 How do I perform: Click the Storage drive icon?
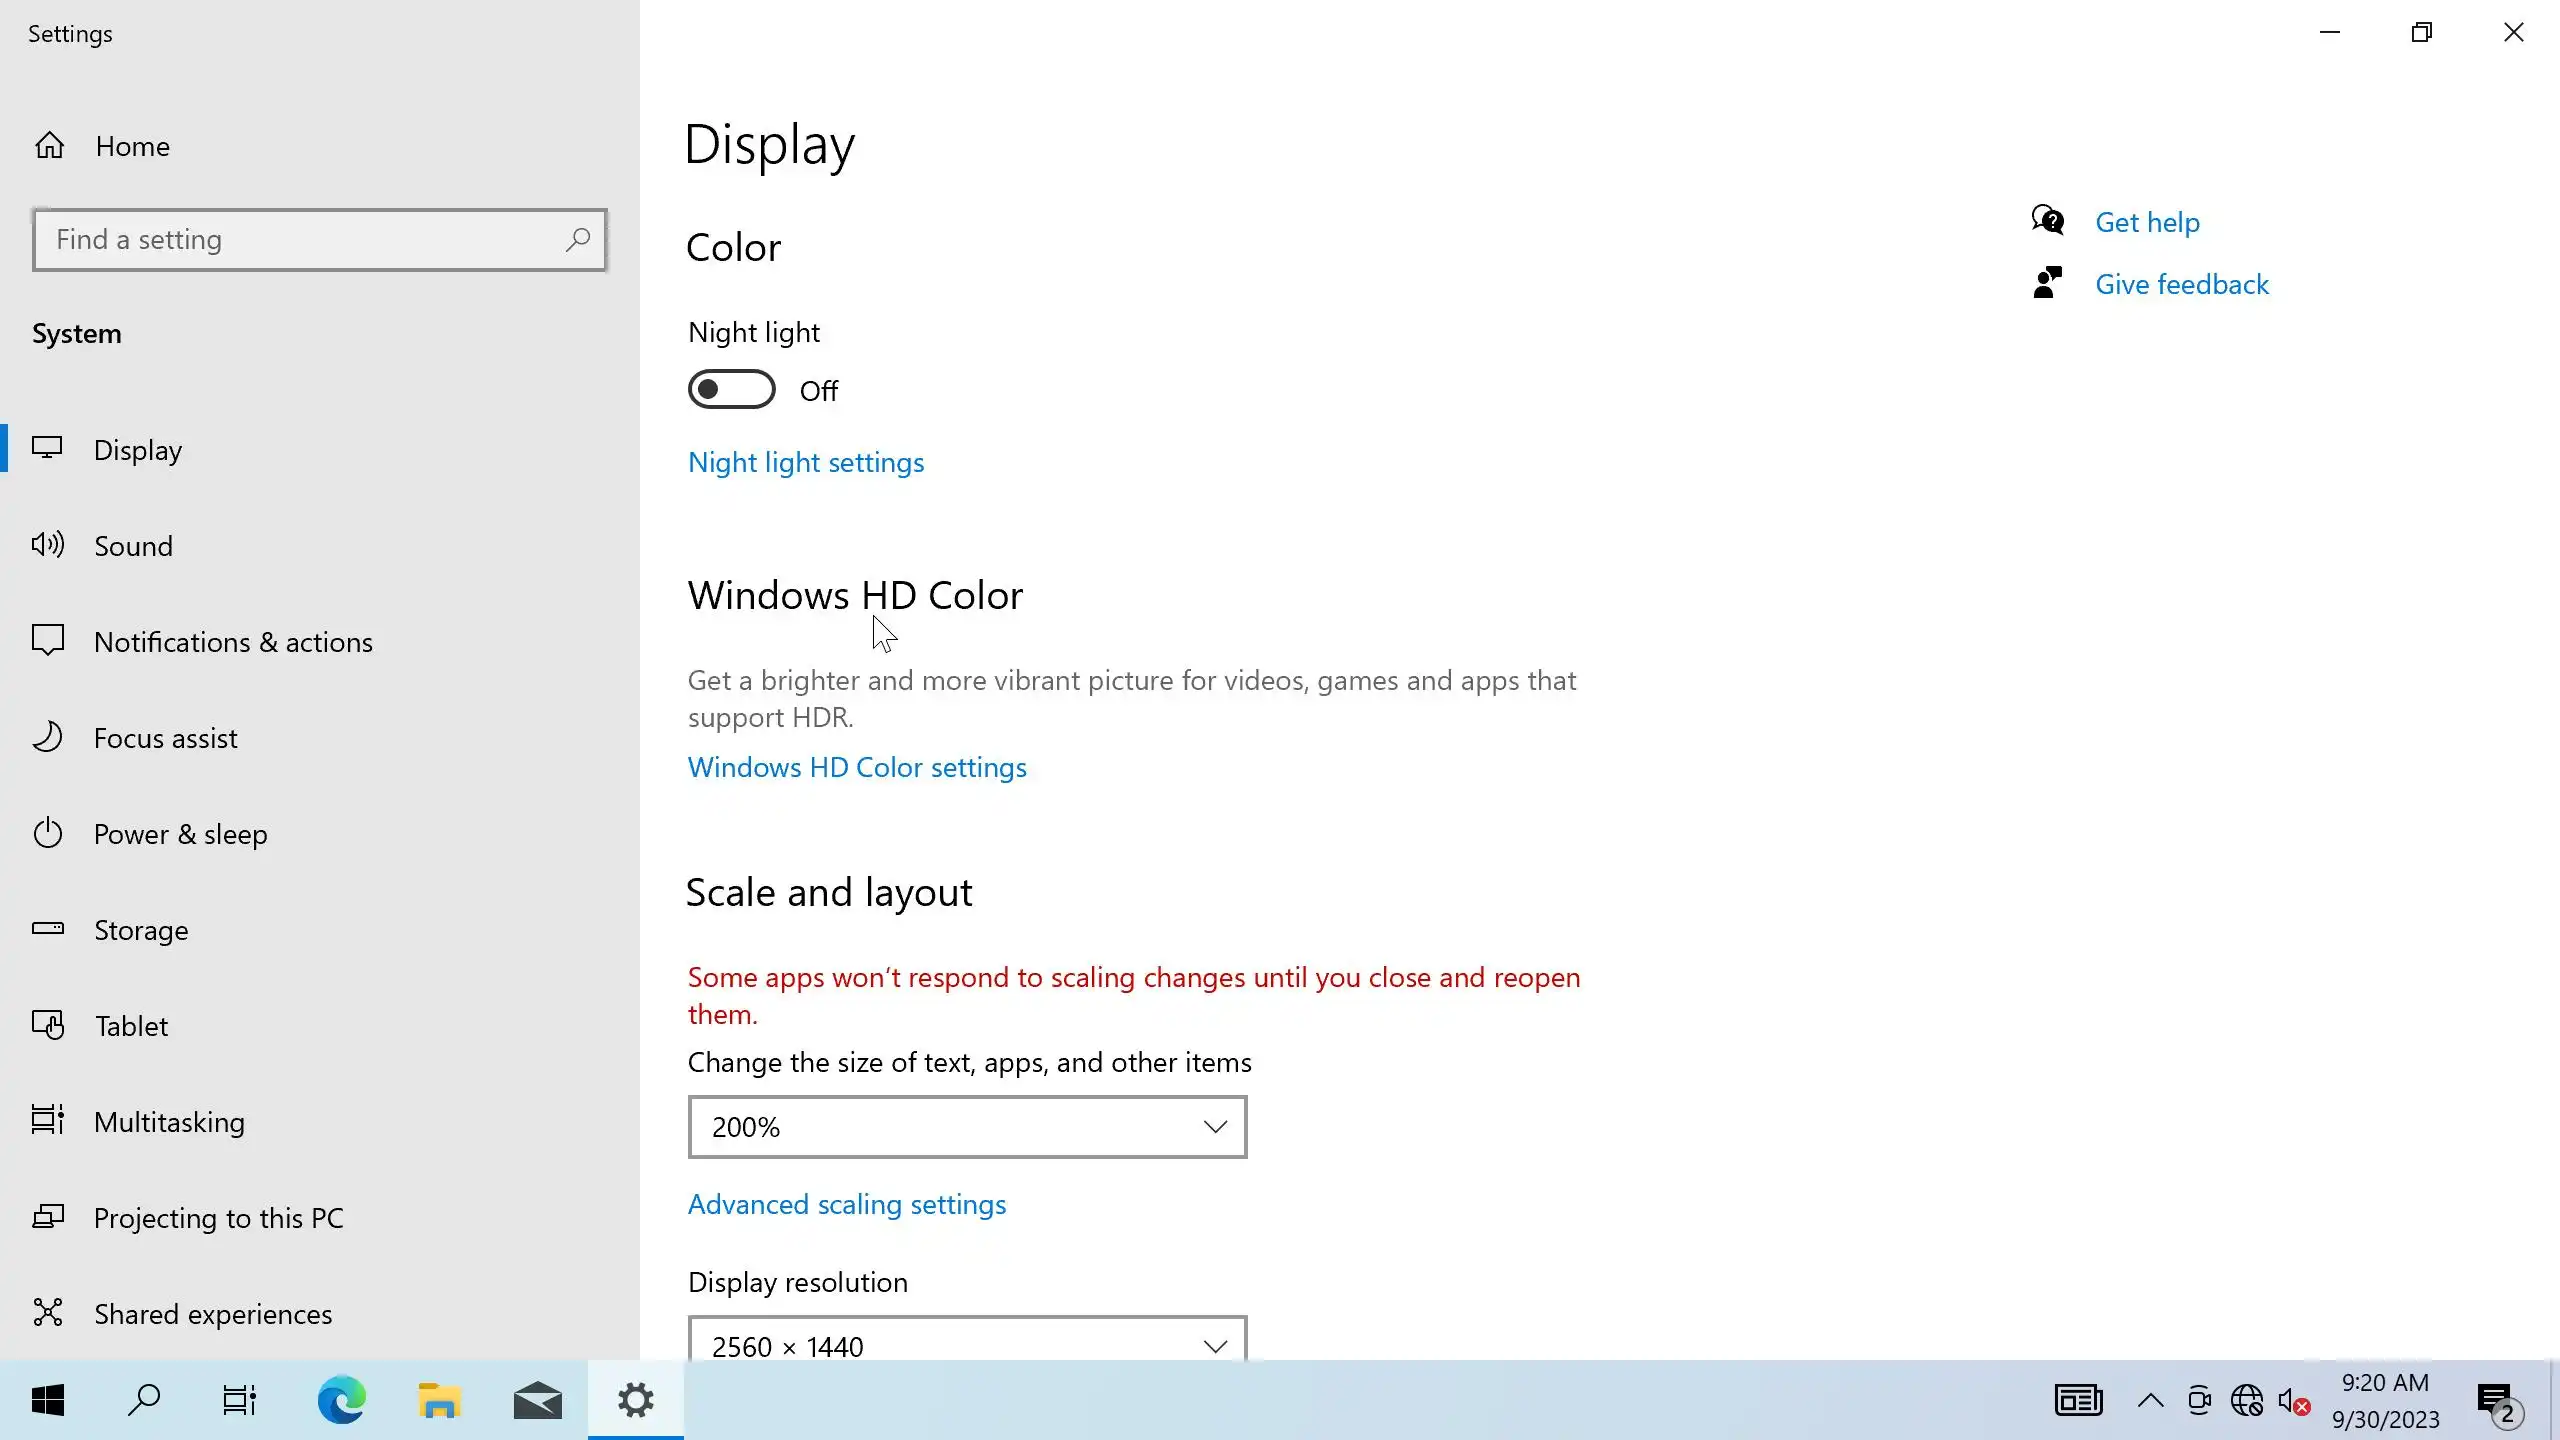point(47,929)
